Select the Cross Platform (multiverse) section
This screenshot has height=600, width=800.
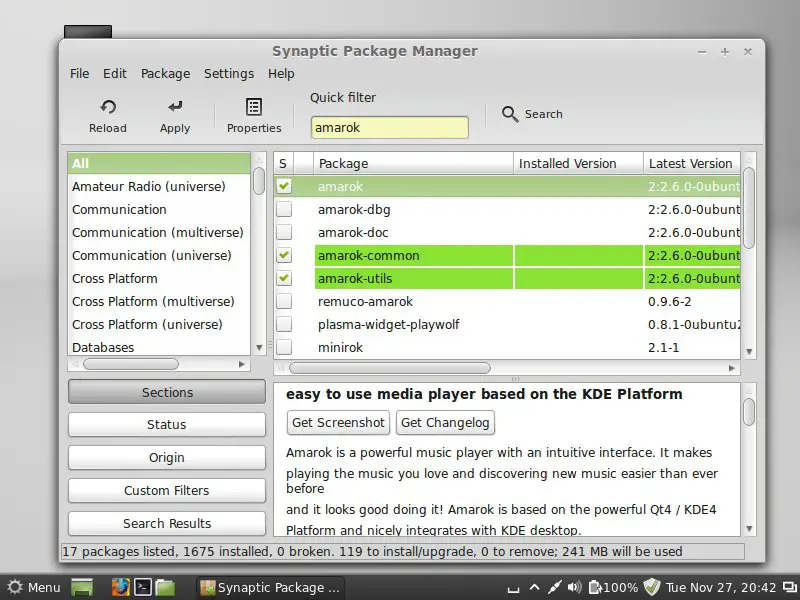tap(159, 301)
